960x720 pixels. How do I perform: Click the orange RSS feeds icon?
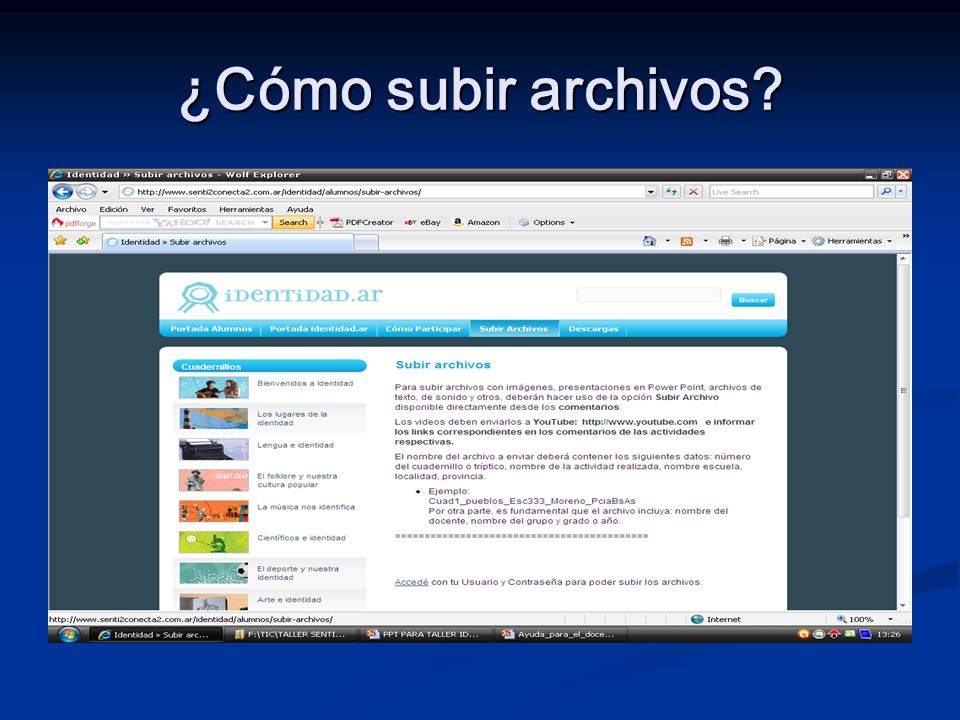pos(687,241)
